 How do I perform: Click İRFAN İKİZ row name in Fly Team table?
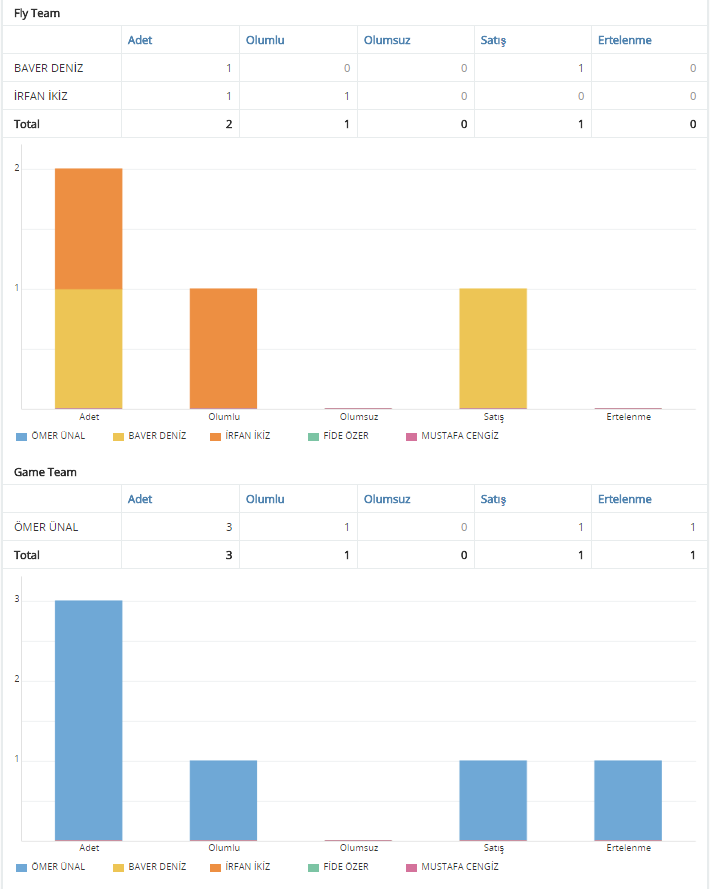(x=41, y=96)
